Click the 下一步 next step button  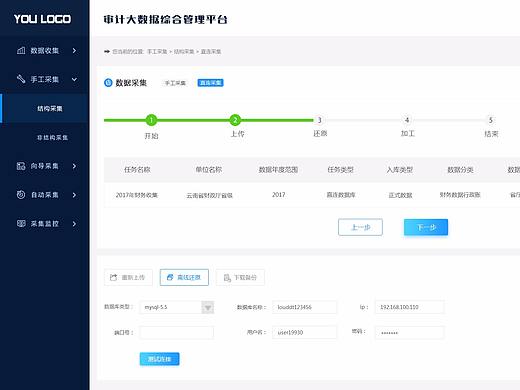click(426, 227)
